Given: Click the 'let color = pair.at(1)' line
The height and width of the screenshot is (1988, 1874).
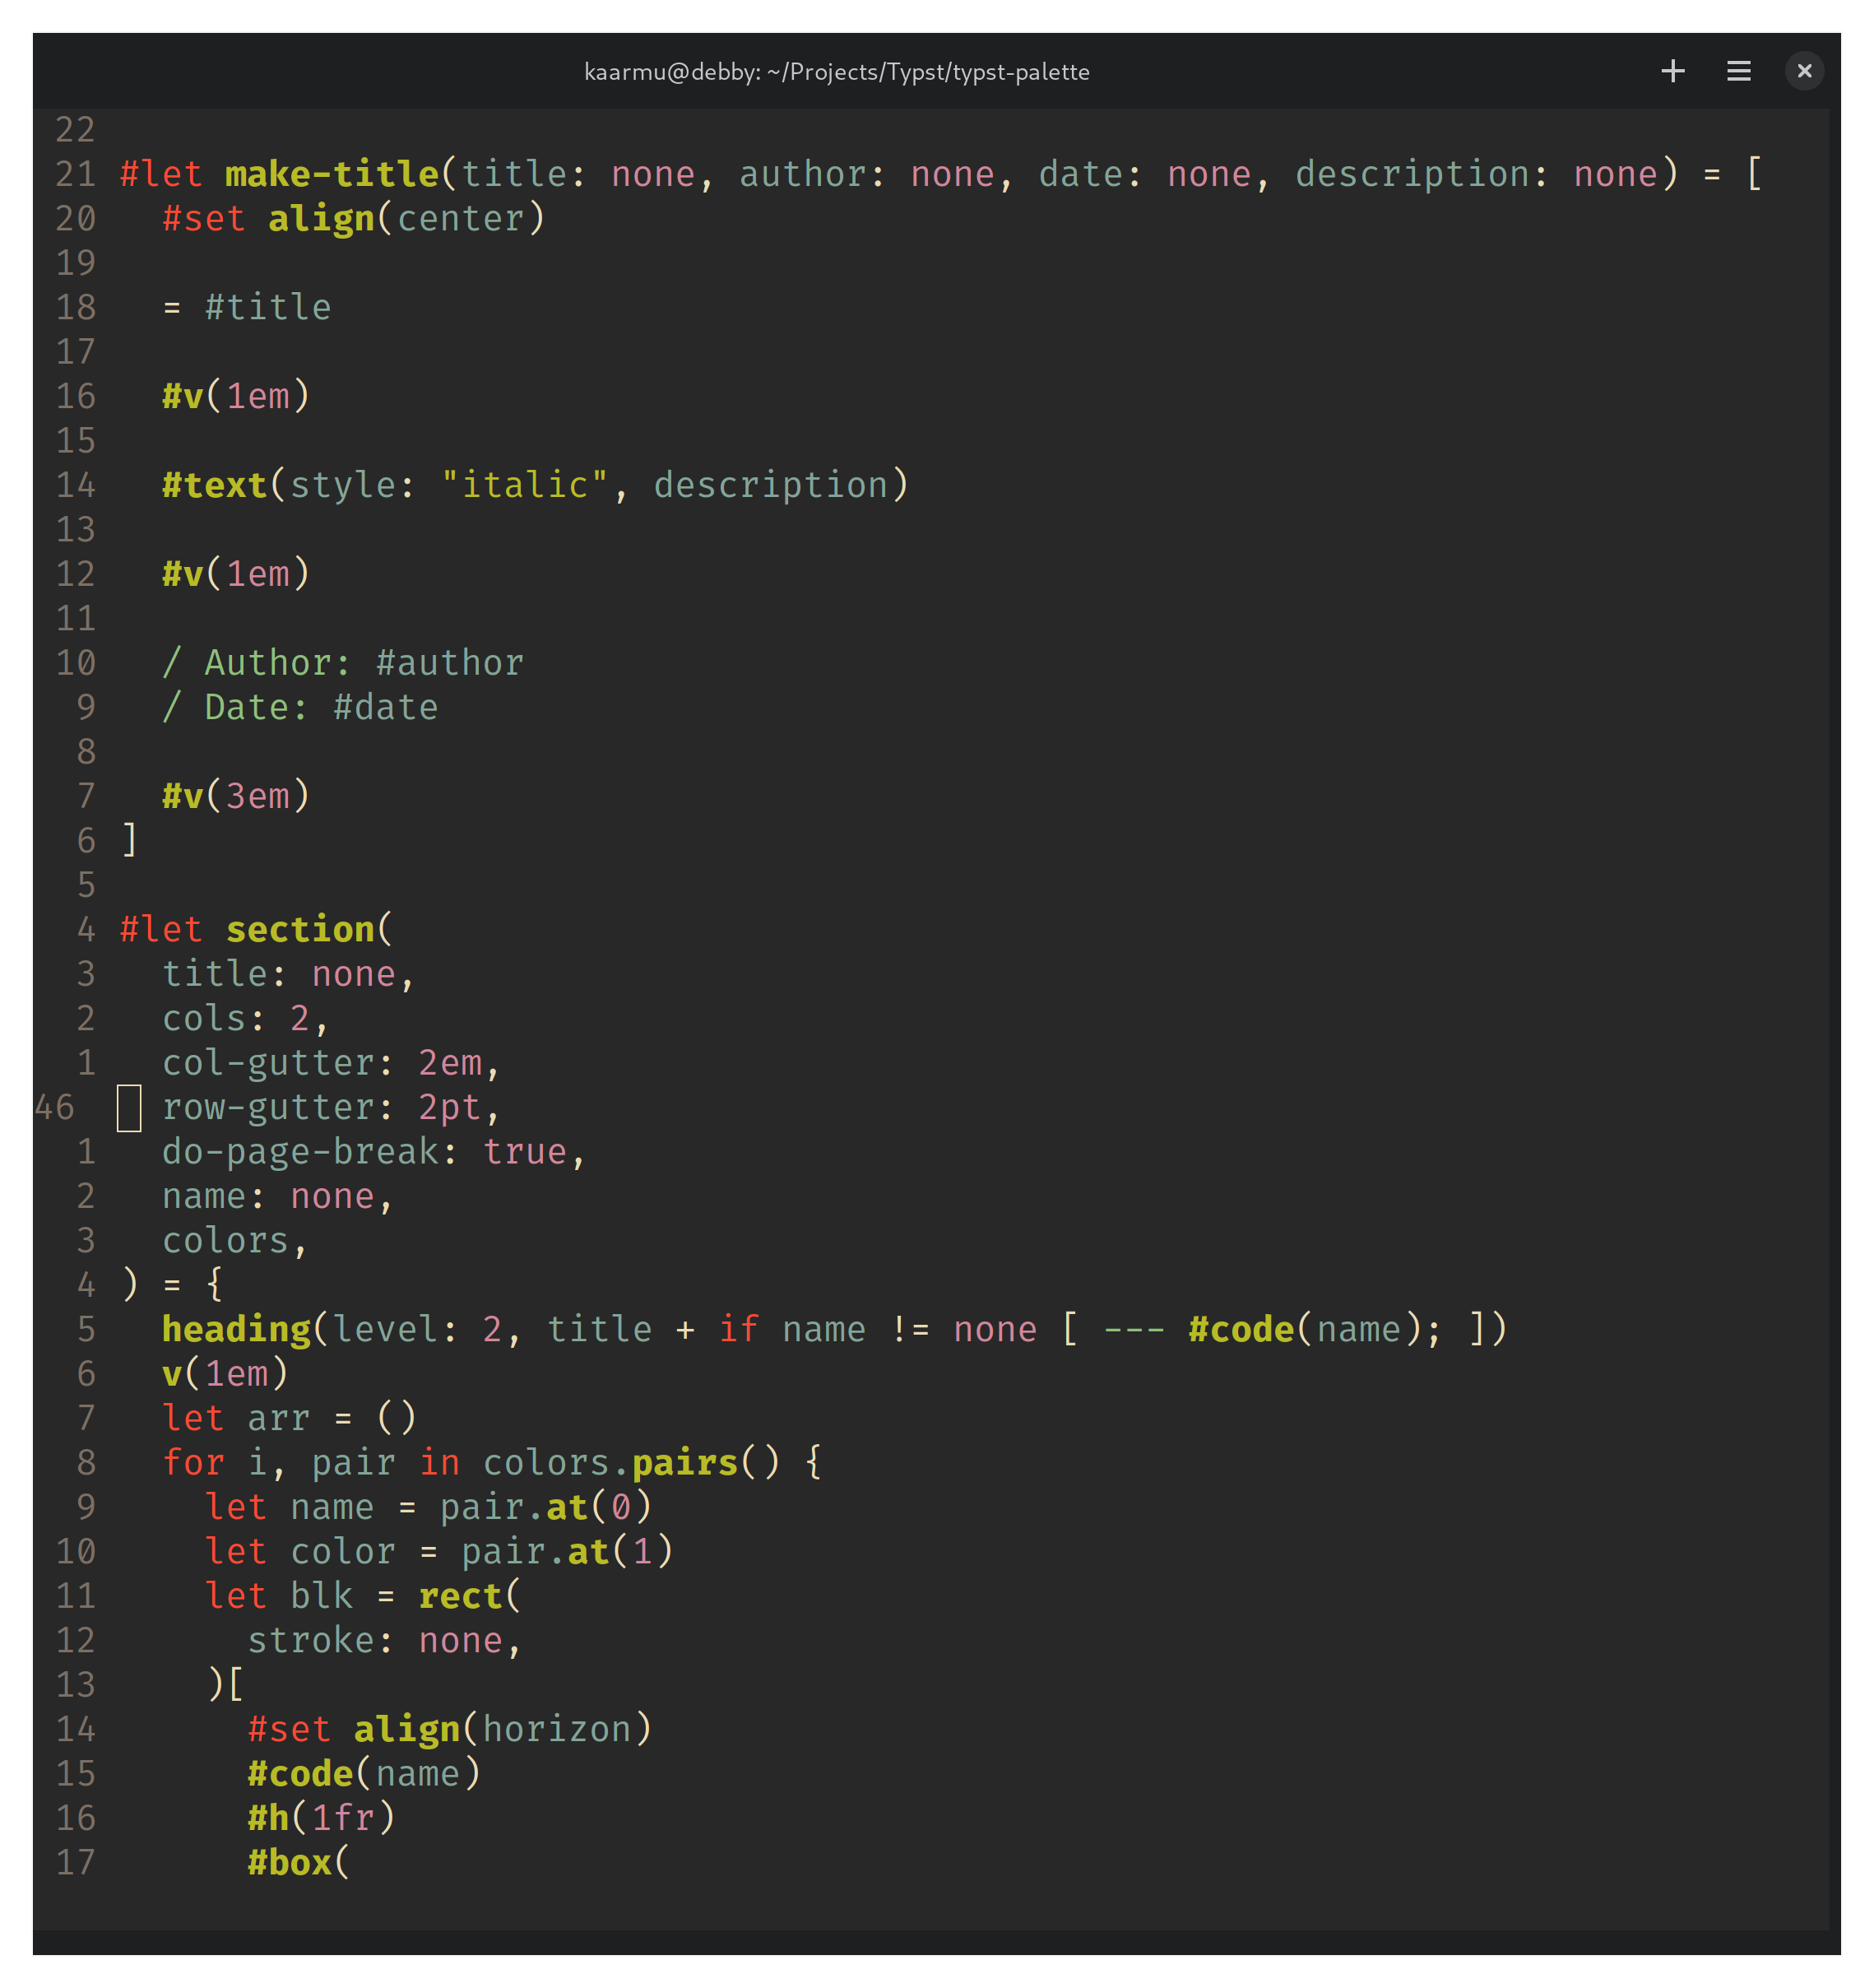Looking at the screenshot, I should [439, 1551].
